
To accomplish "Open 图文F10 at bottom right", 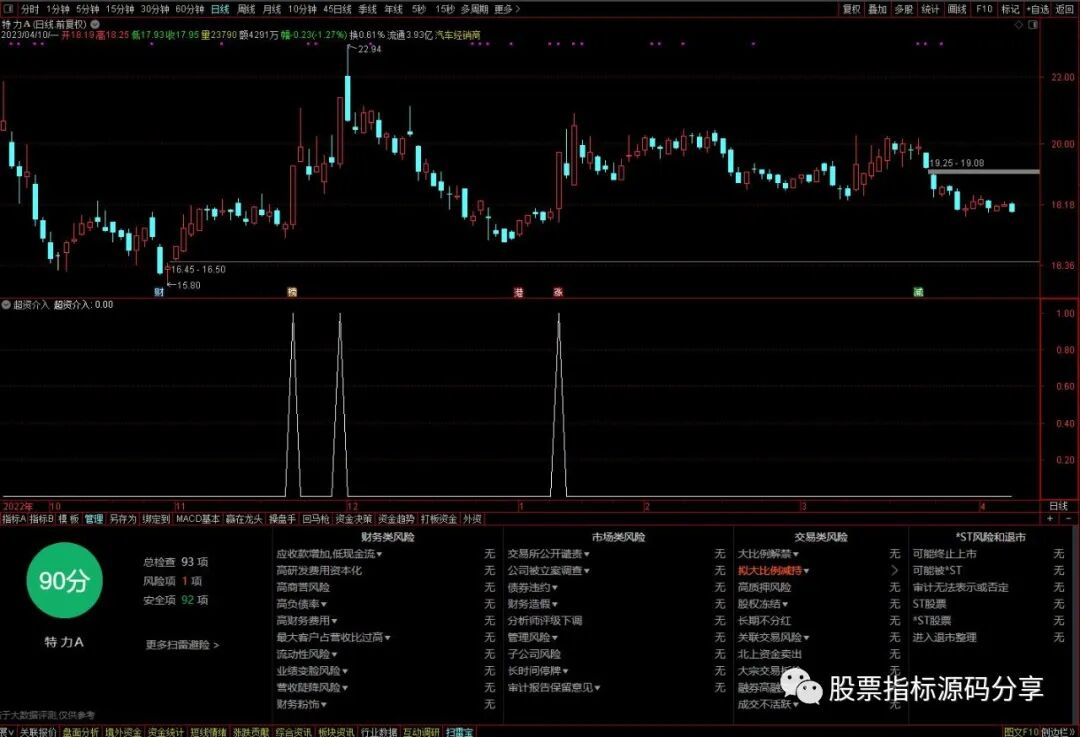I will point(1021,731).
